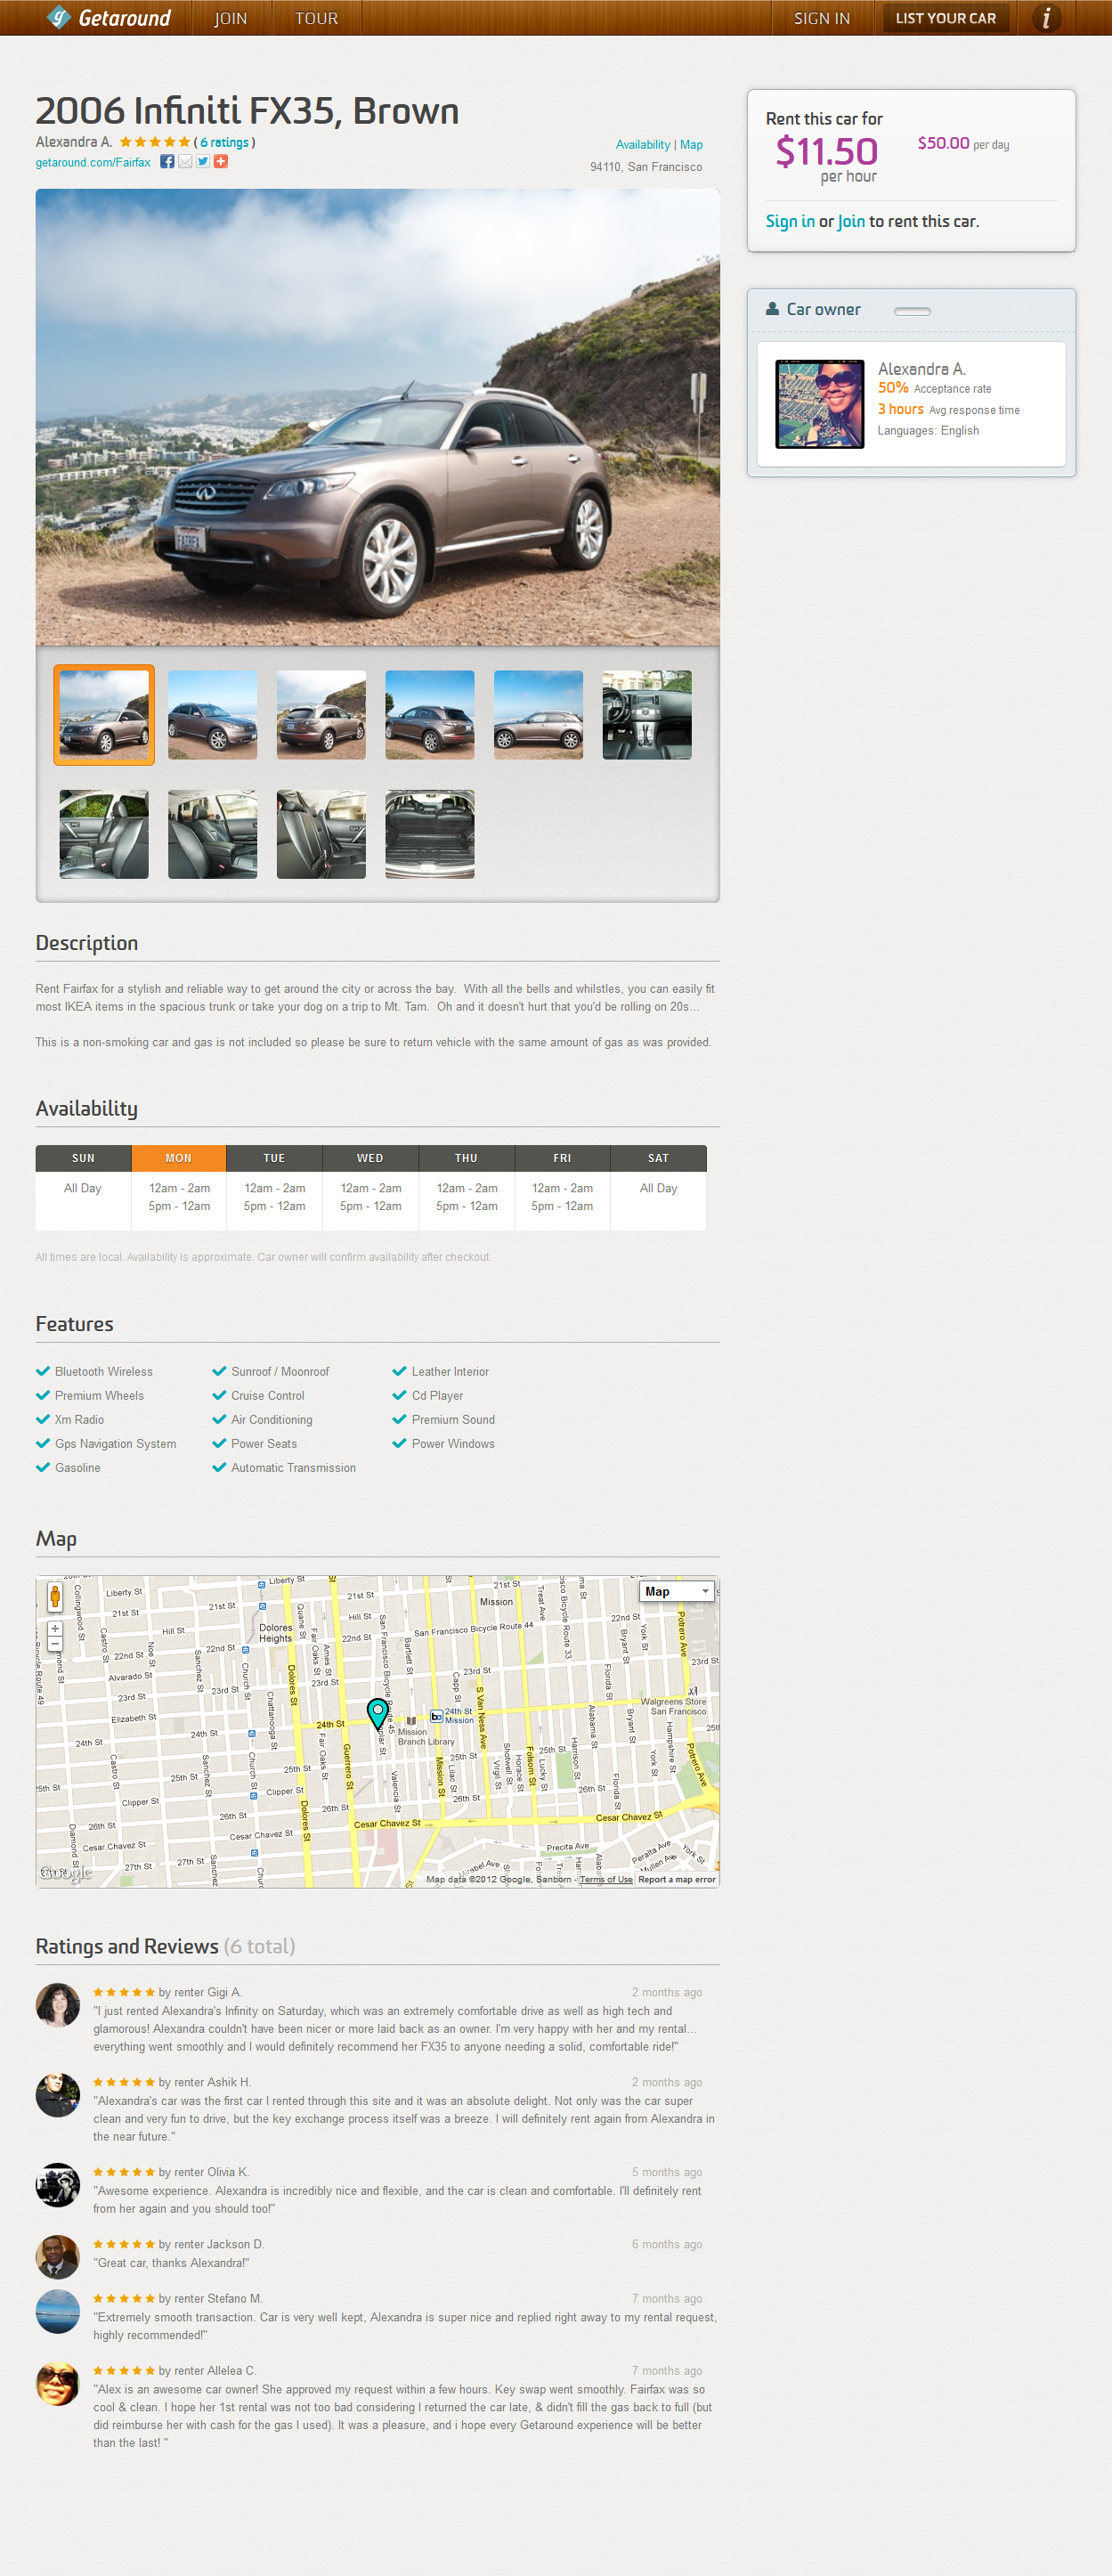Click the $50.00 per day price
Screen dimensions: 1112x2576
coord(963,143)
